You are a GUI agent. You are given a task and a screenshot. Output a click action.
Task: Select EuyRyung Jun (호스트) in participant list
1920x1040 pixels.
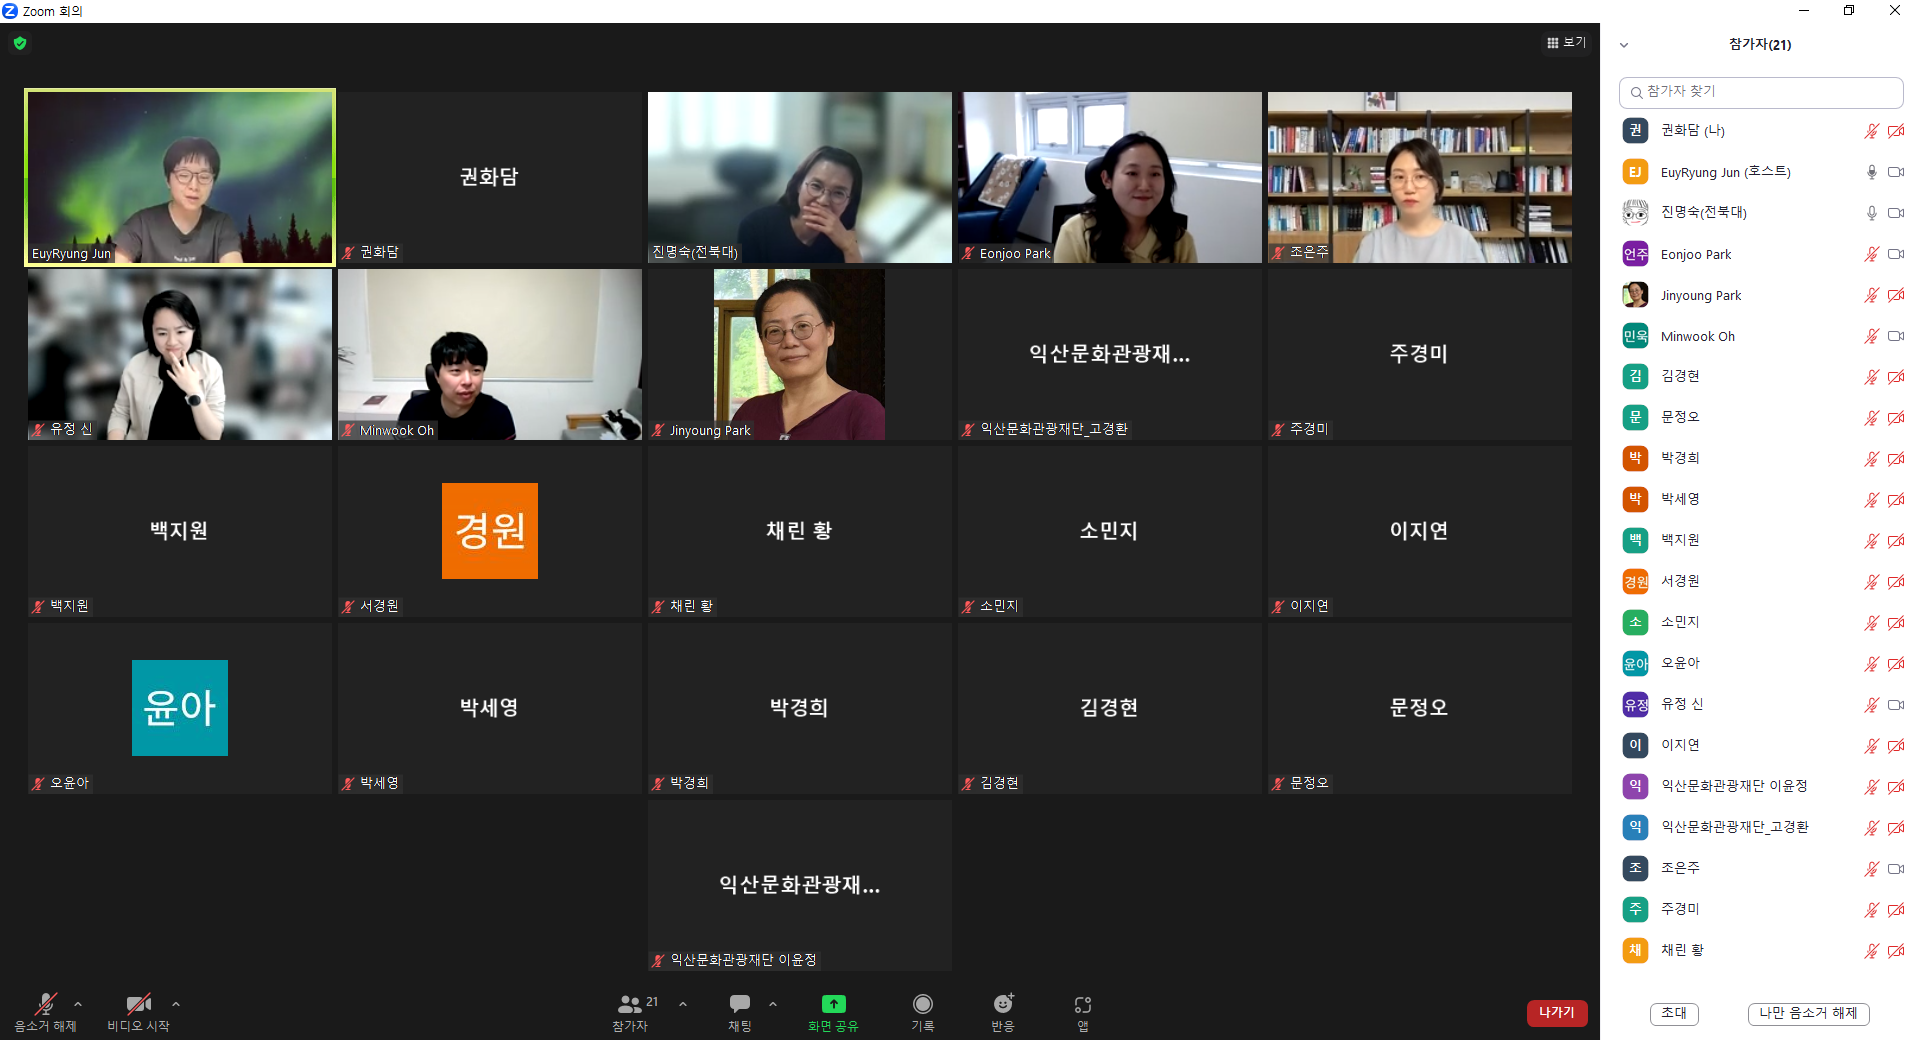[x=1725, y=172]
